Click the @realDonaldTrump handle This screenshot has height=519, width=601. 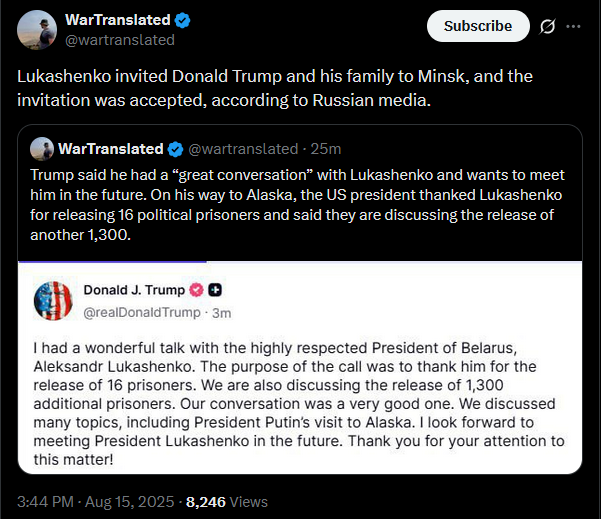point(139,312)
